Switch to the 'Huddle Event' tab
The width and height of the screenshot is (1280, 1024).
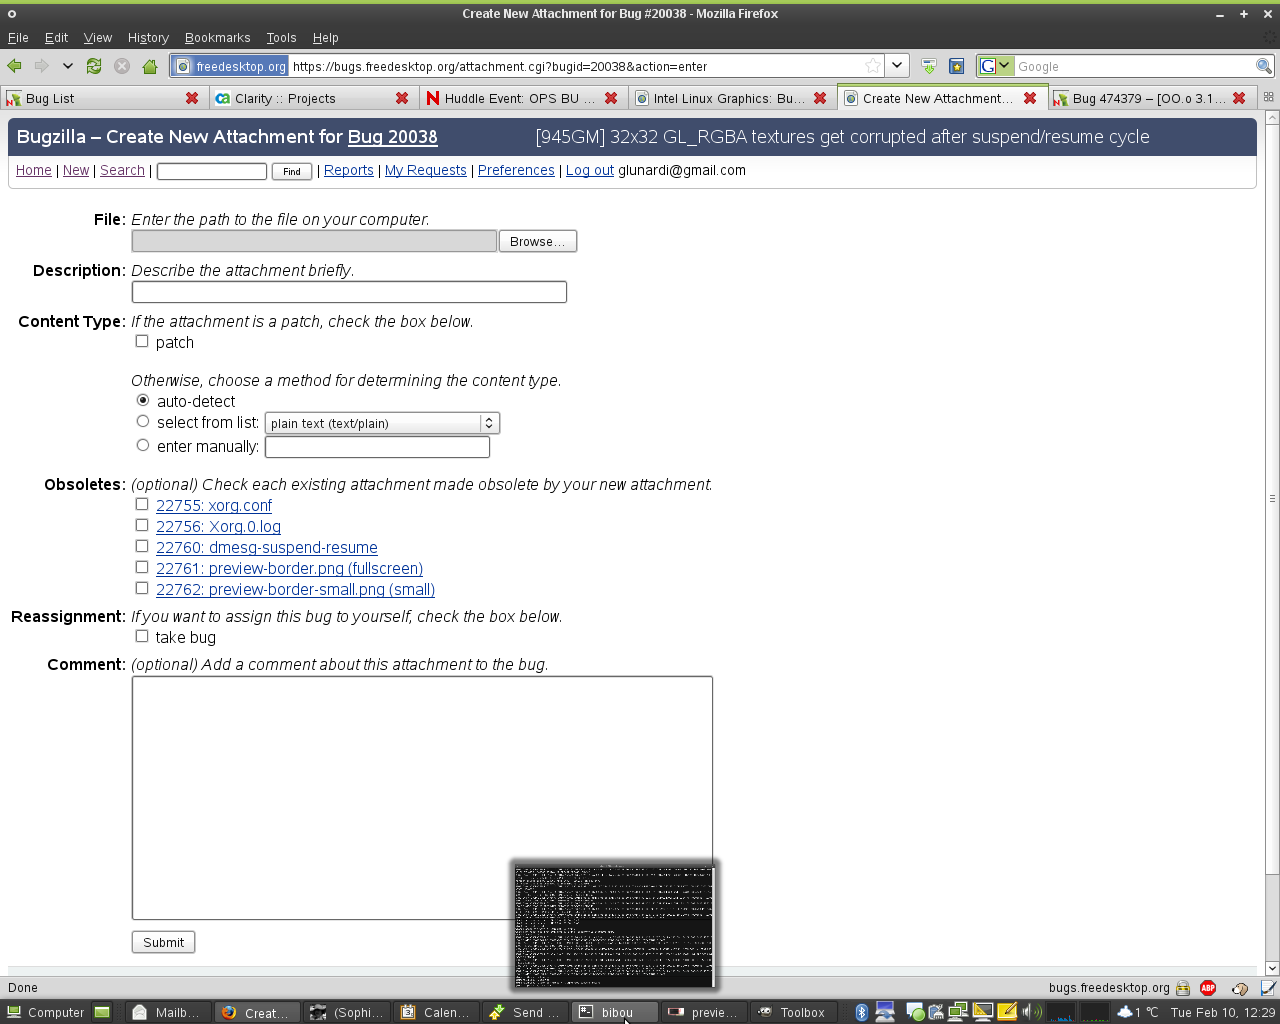pyautogui.click(x=518, y=98)
